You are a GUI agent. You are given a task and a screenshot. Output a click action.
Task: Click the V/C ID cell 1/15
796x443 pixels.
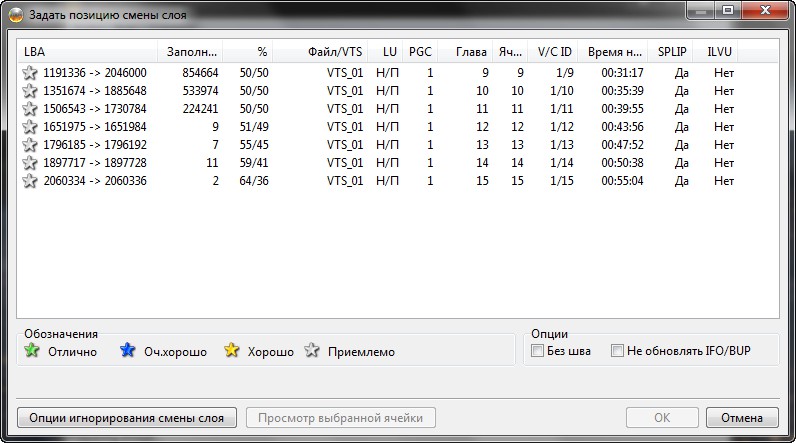click(x=562, y=181)
